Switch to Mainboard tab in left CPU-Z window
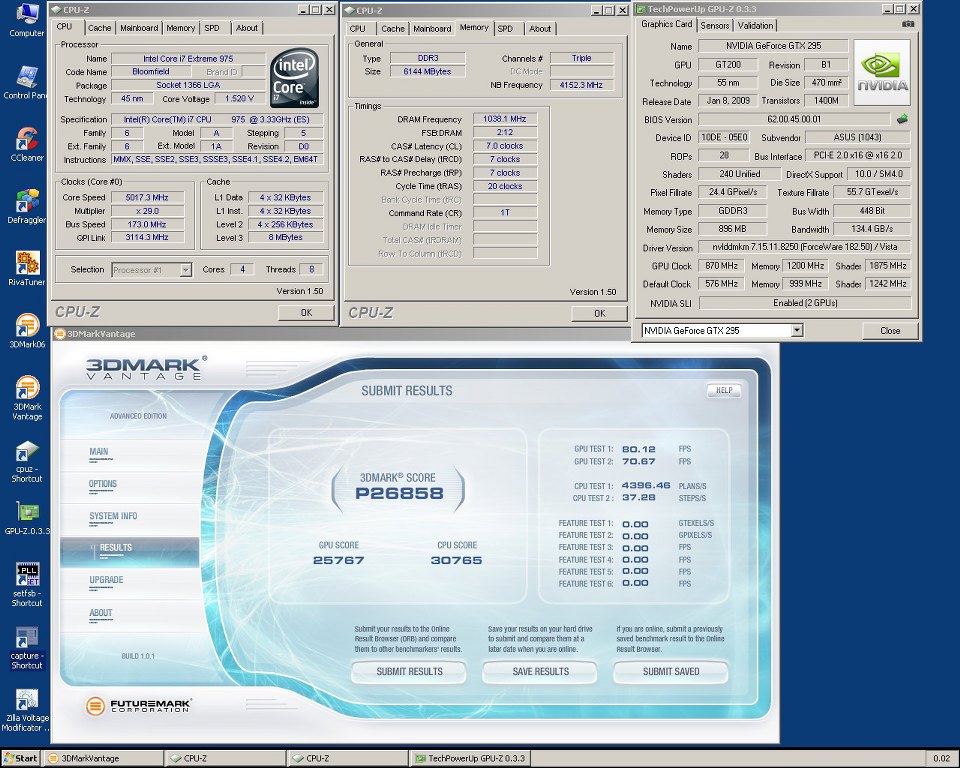The width and height of the screenshot is (960, 768). click(x=139, y=28)
